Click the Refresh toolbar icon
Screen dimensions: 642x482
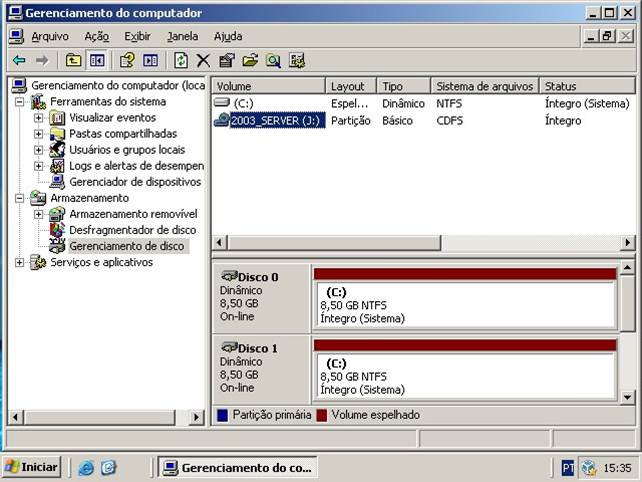point(181,61)
